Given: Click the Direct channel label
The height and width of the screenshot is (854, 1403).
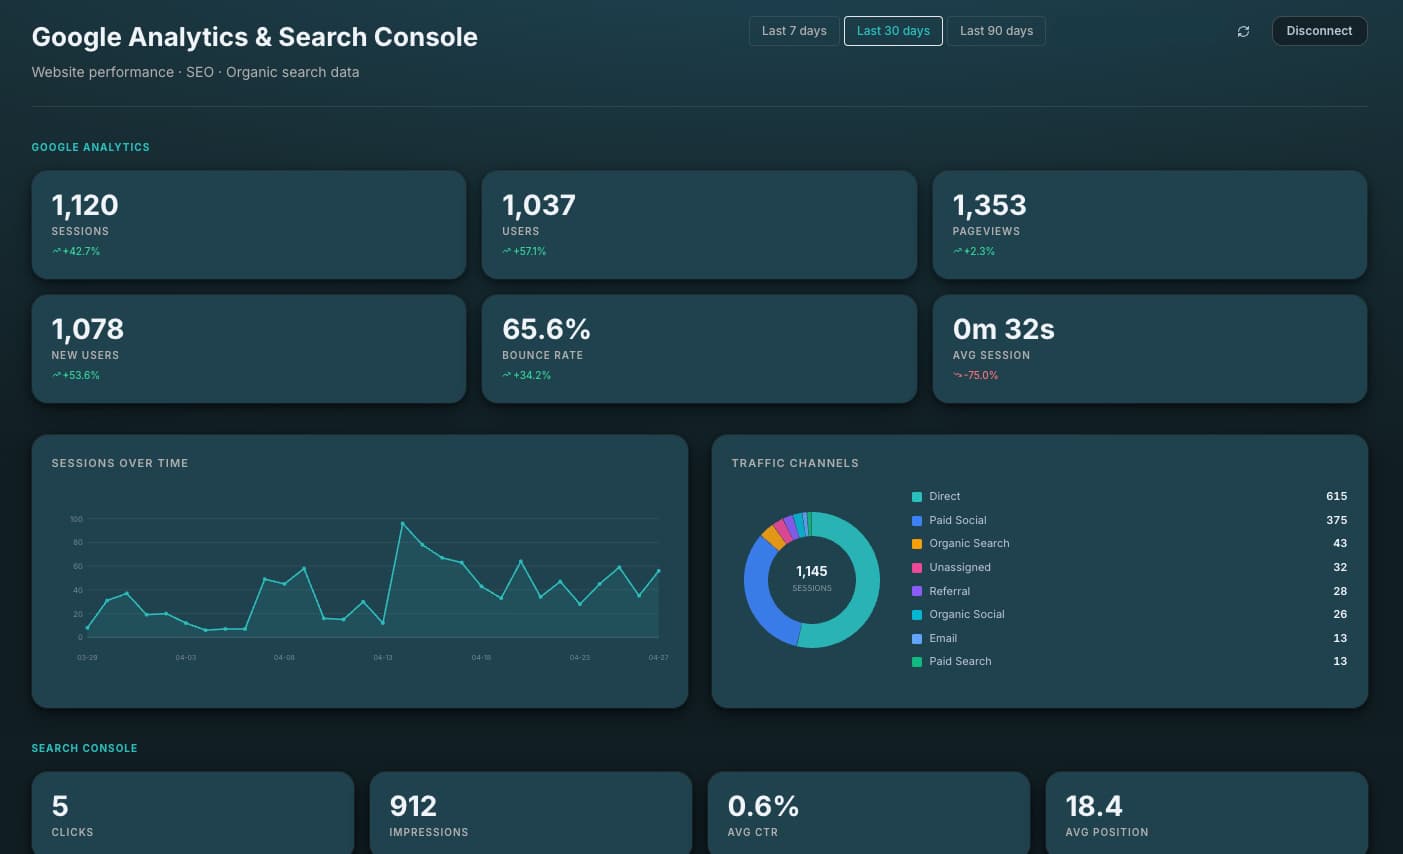Looking at the screenshot, I should pos(944,497).
